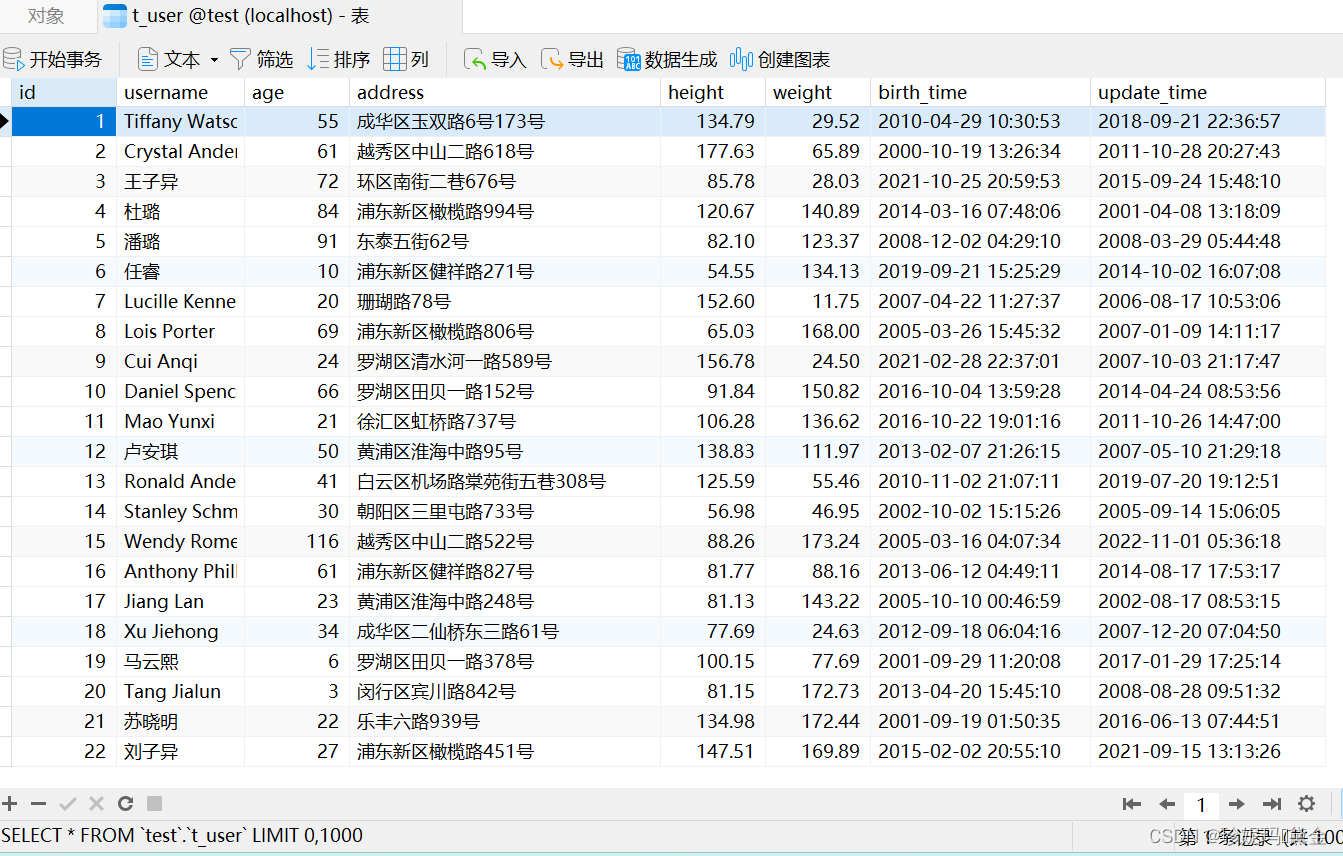
Task: Click the 导出 export button
Action: pos(573,60)
